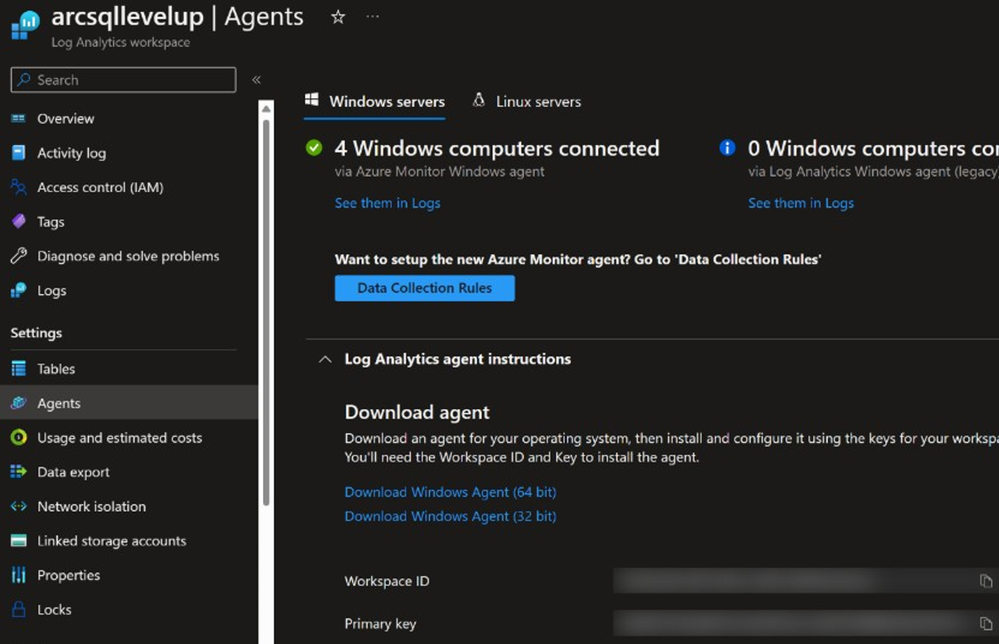The image size is (999, 644).
Task: Click the Properties bars icon
Action: tap(18, 575)
